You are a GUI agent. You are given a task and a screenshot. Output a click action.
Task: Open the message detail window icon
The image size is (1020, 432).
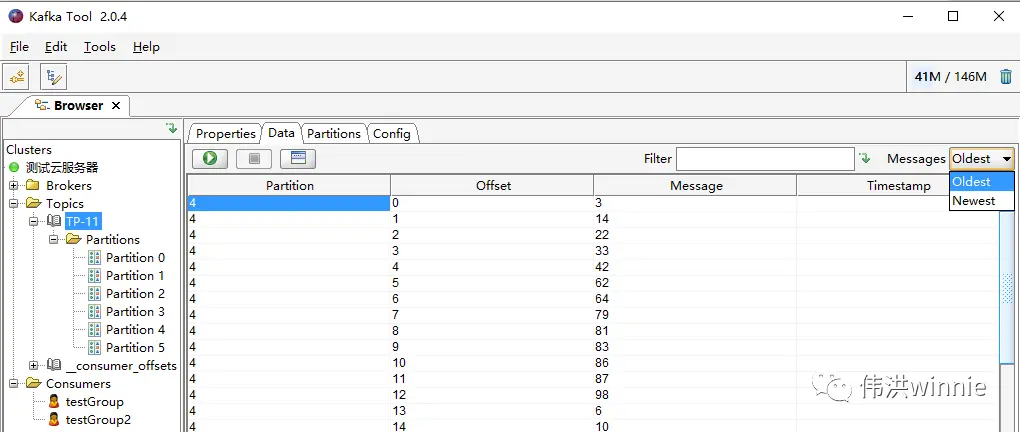(298, 158)
